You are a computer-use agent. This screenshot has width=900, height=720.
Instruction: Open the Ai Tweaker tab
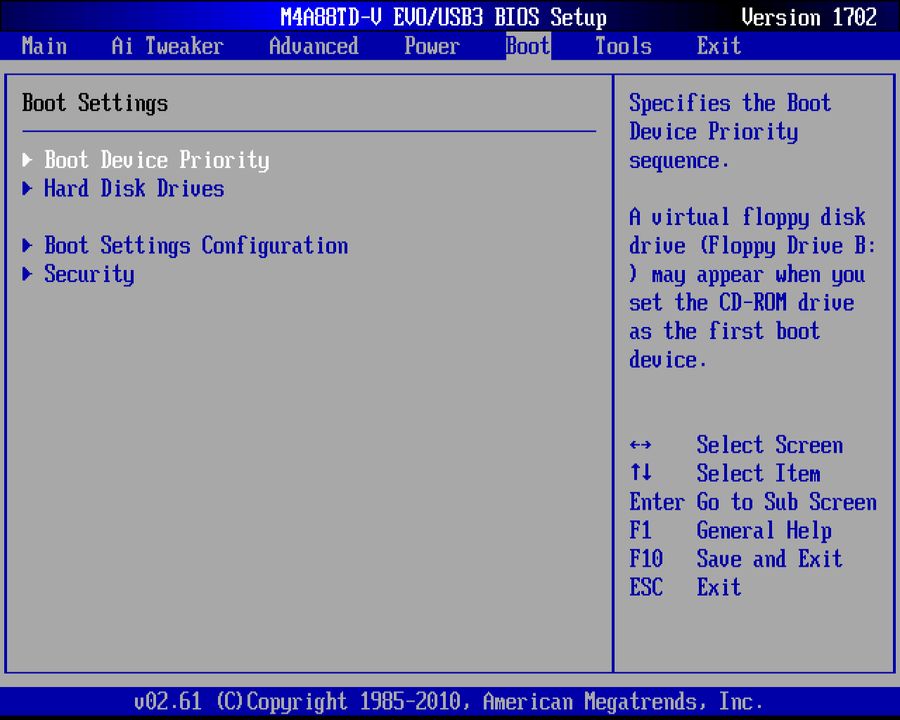click(166, 46)
